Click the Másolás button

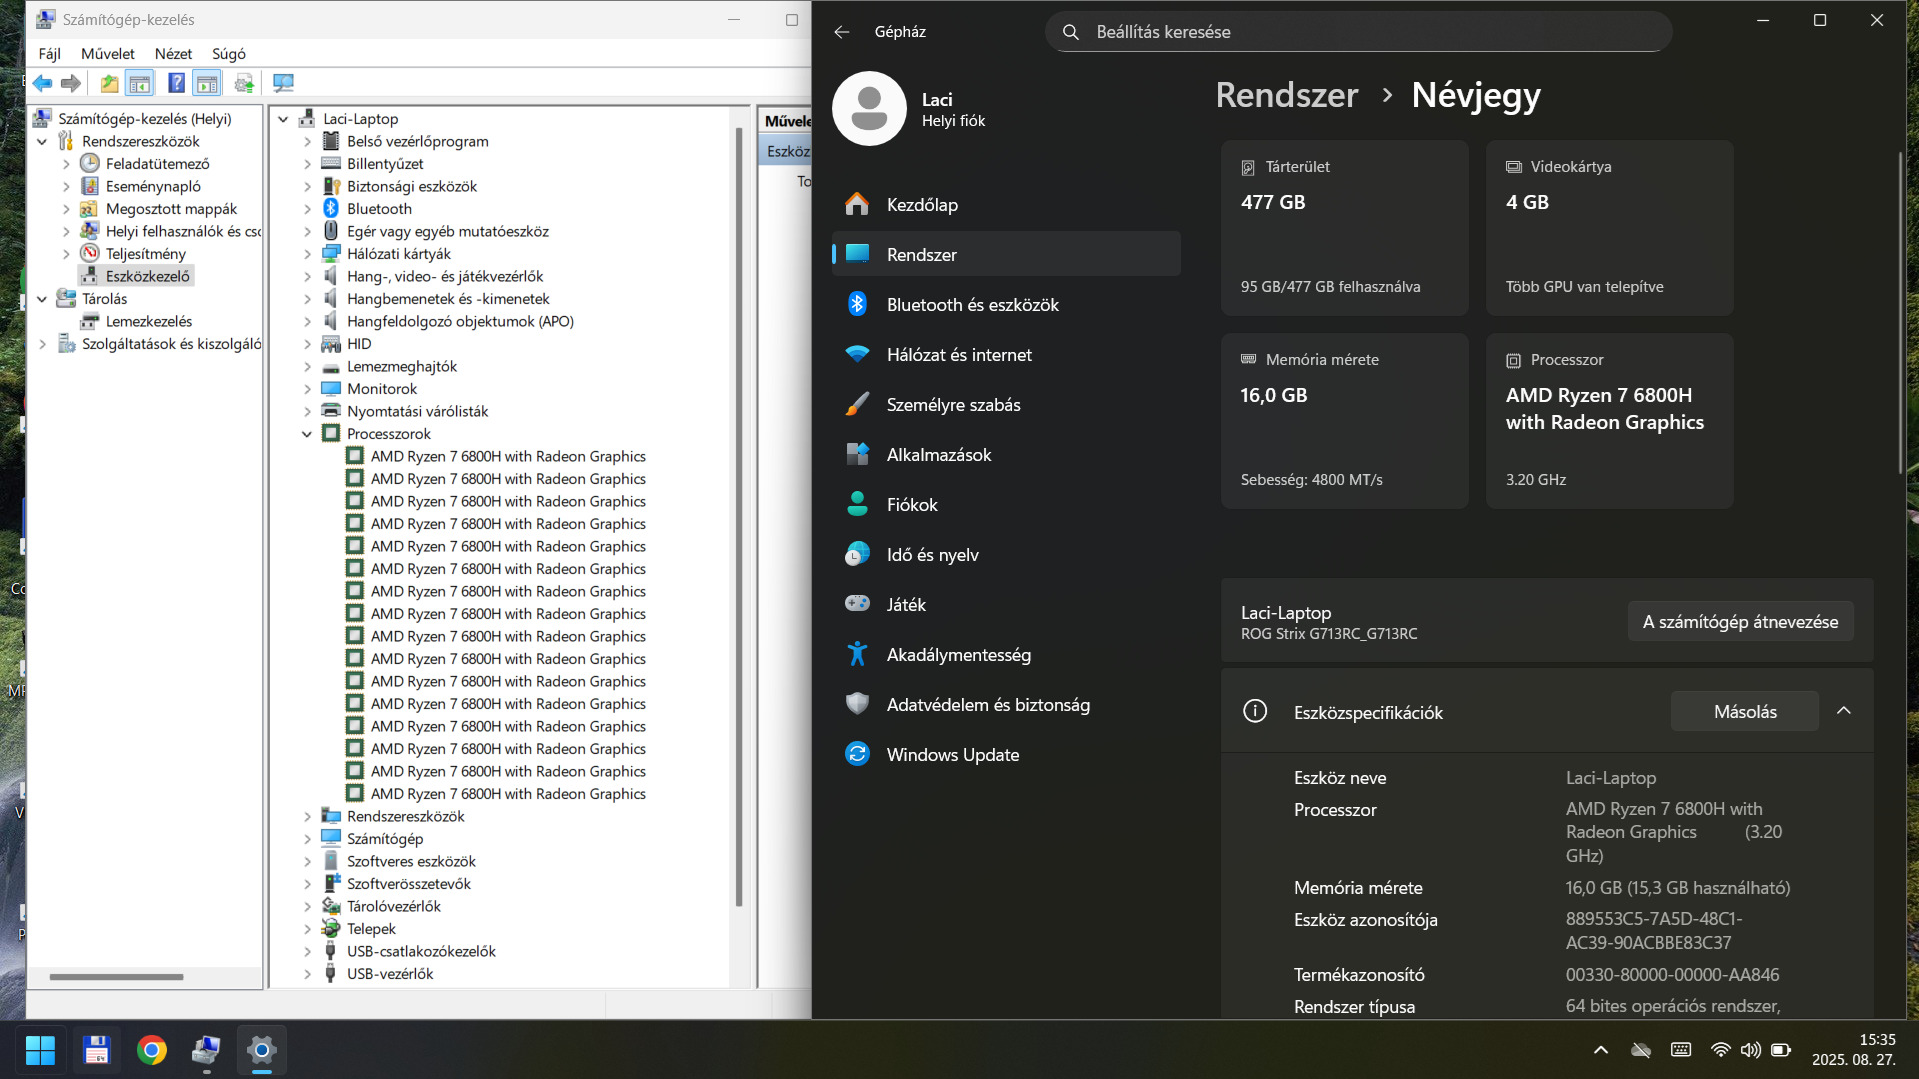(1745, 712)
